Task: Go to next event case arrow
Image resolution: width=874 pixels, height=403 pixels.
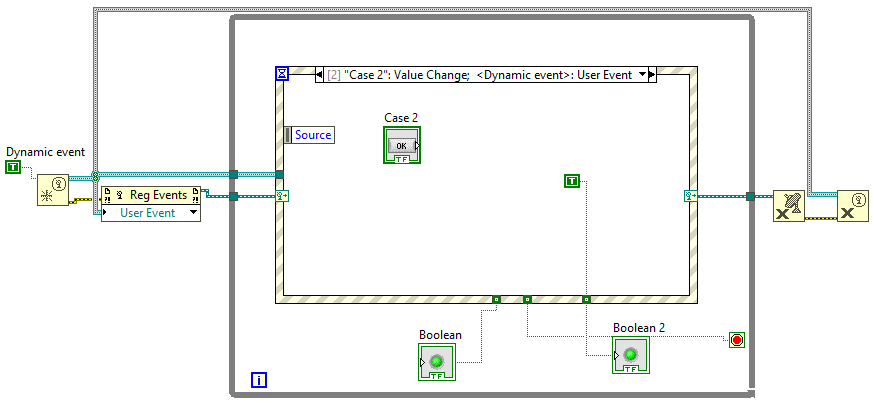Action: tap(653, 75)
